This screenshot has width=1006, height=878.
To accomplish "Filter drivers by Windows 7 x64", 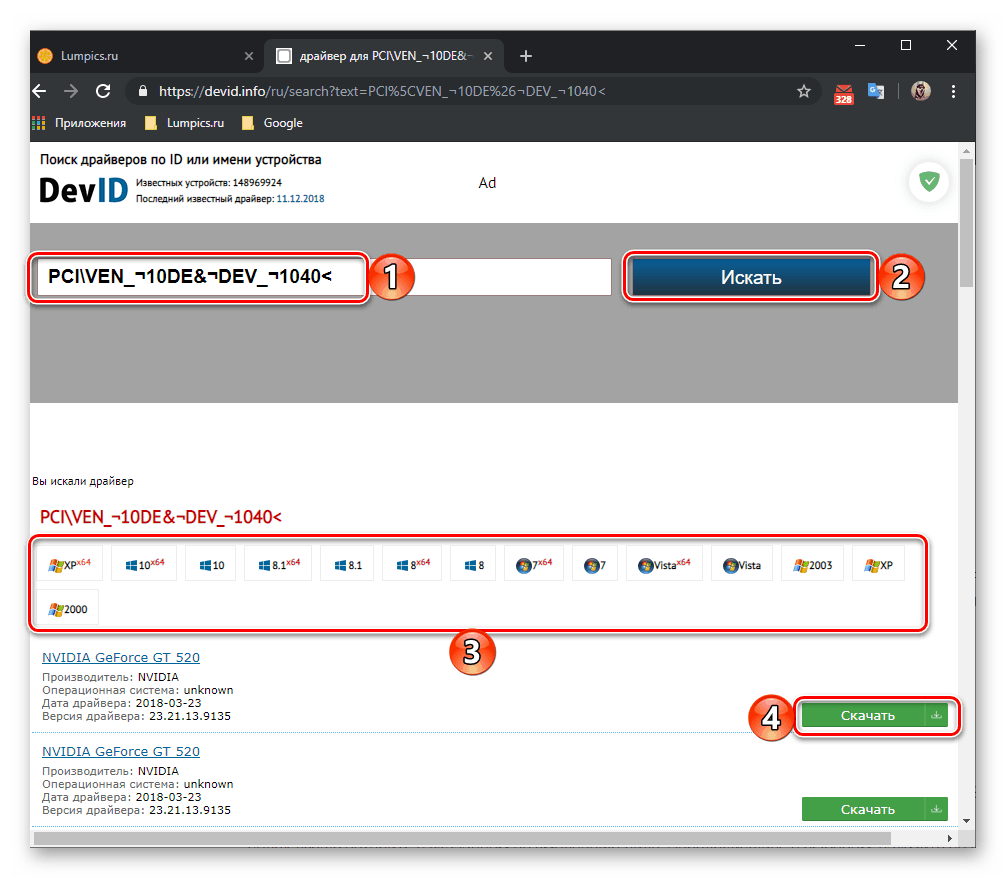I will (534, 565).
